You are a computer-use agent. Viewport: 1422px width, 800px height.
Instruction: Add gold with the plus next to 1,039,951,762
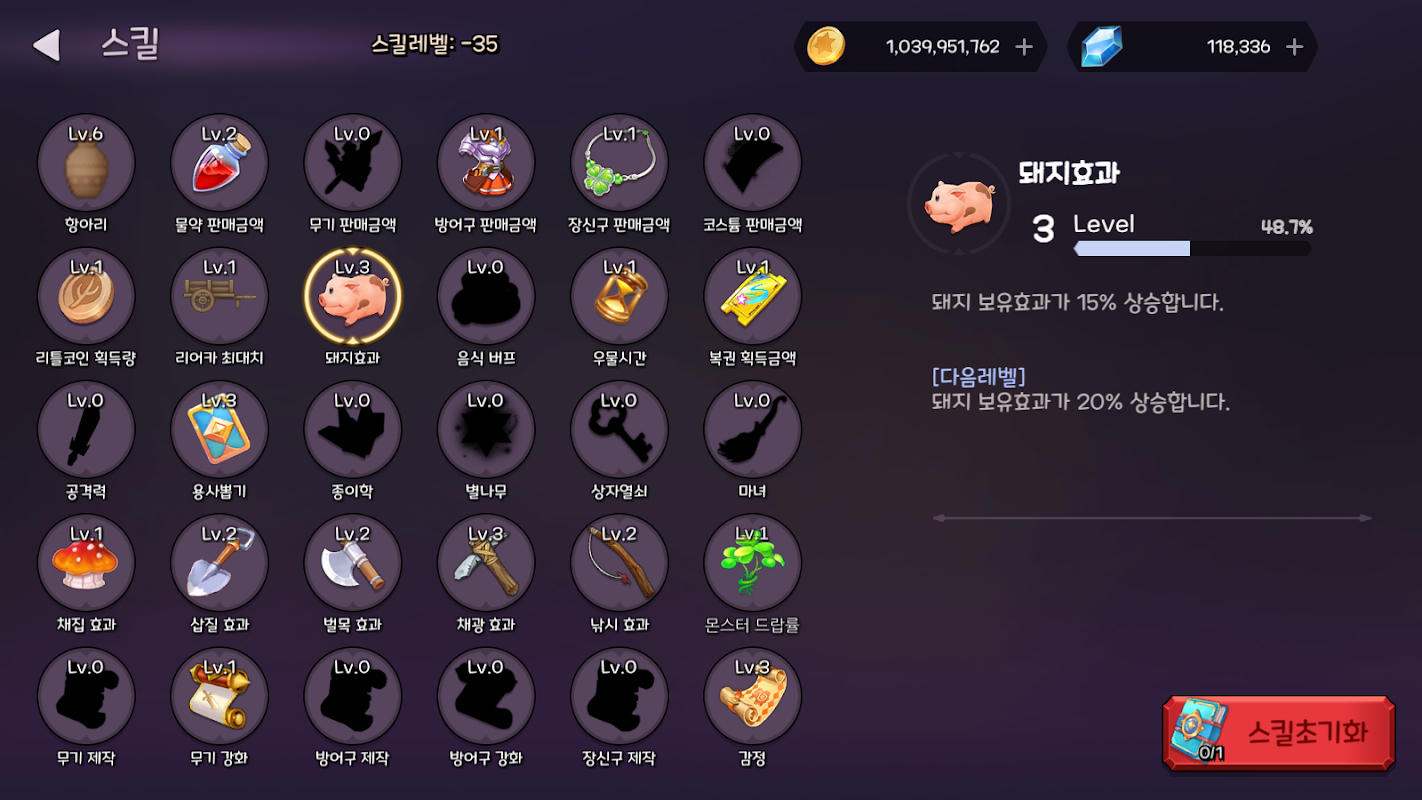coord(1024,47)
